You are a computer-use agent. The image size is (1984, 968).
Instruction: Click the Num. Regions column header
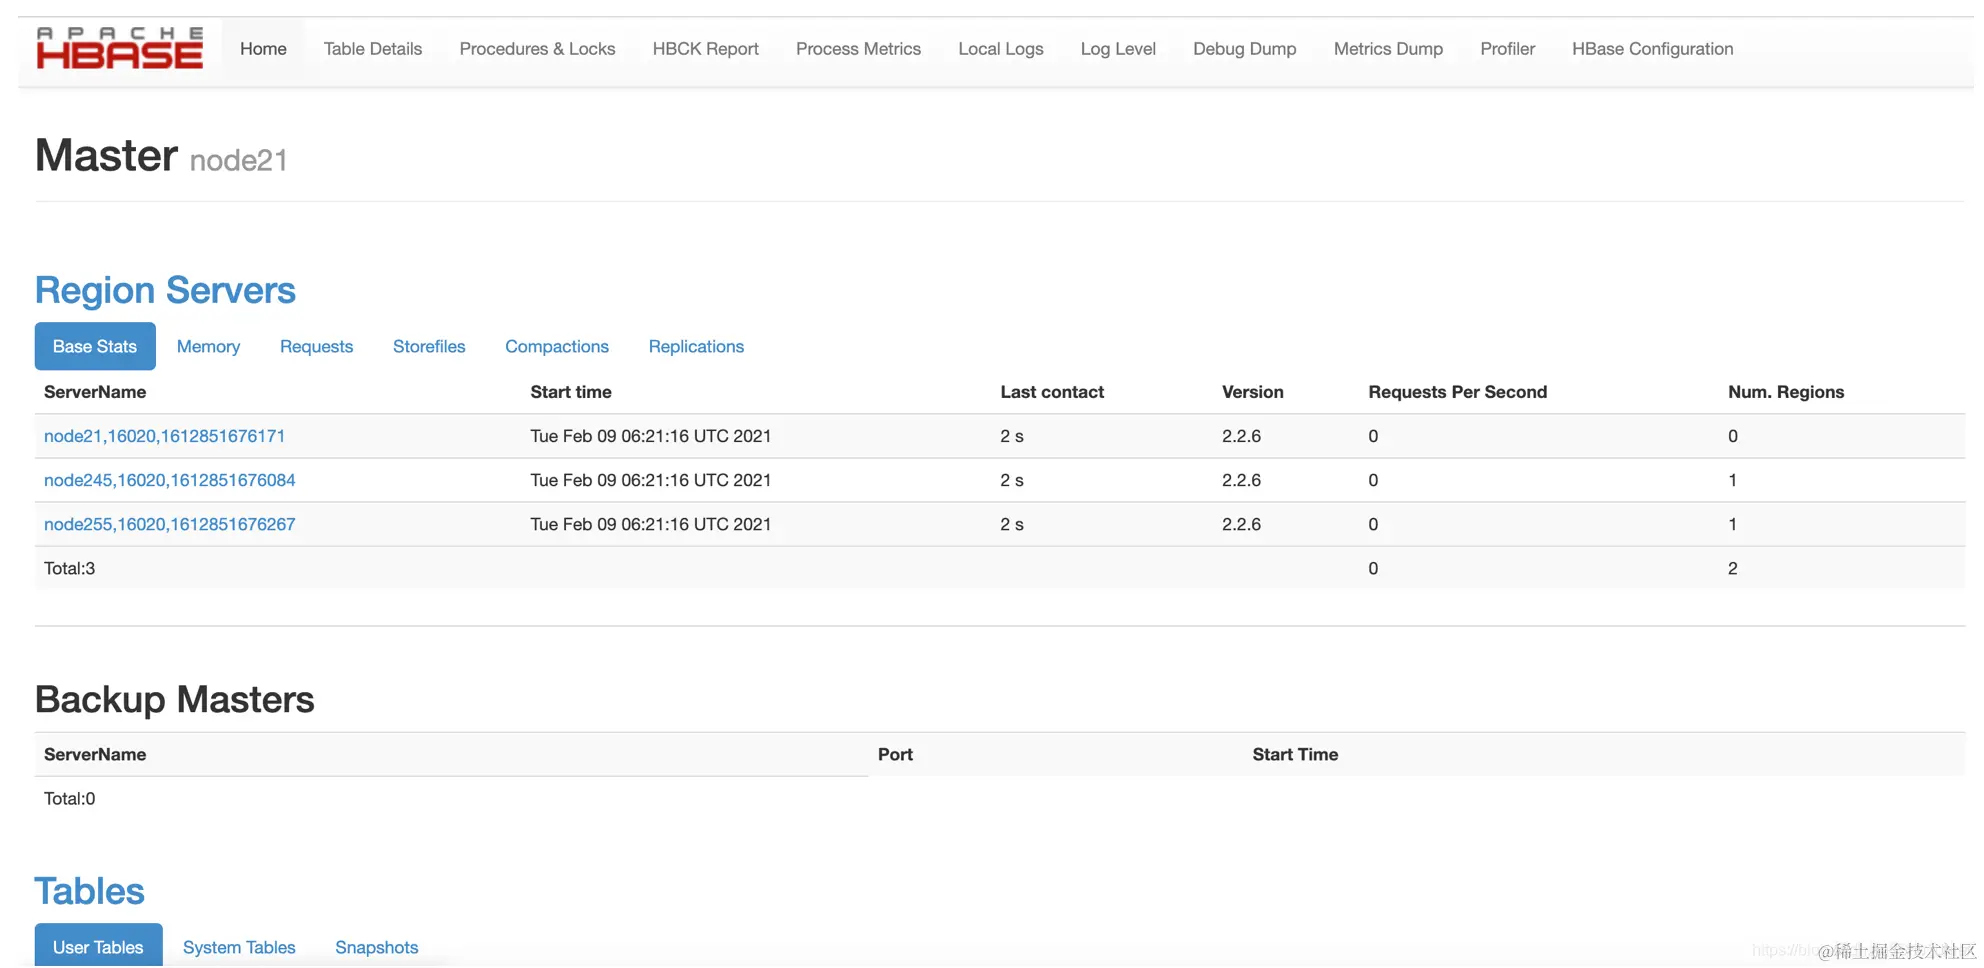(1786, 392)
